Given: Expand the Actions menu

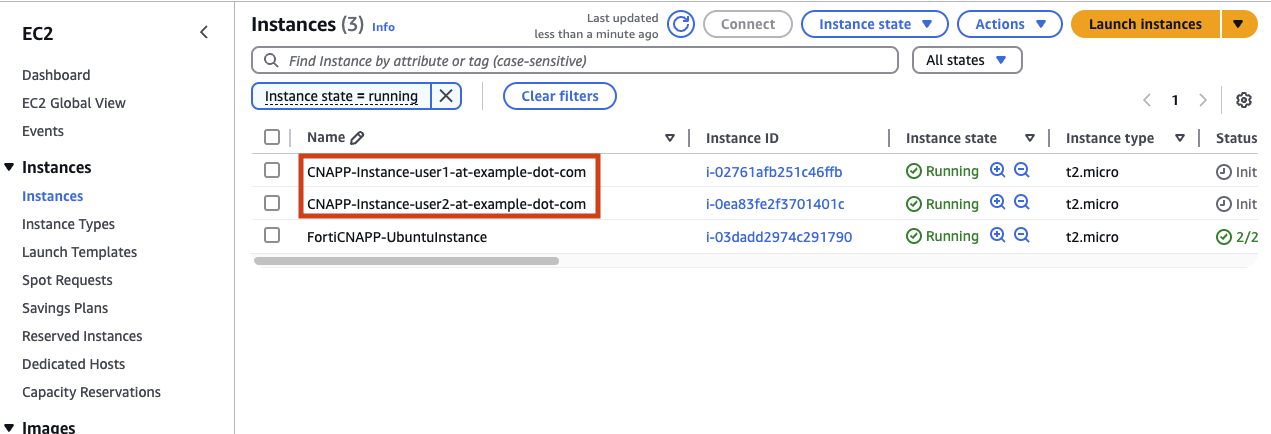Looking at the screenshot, I should (1010, 24).
